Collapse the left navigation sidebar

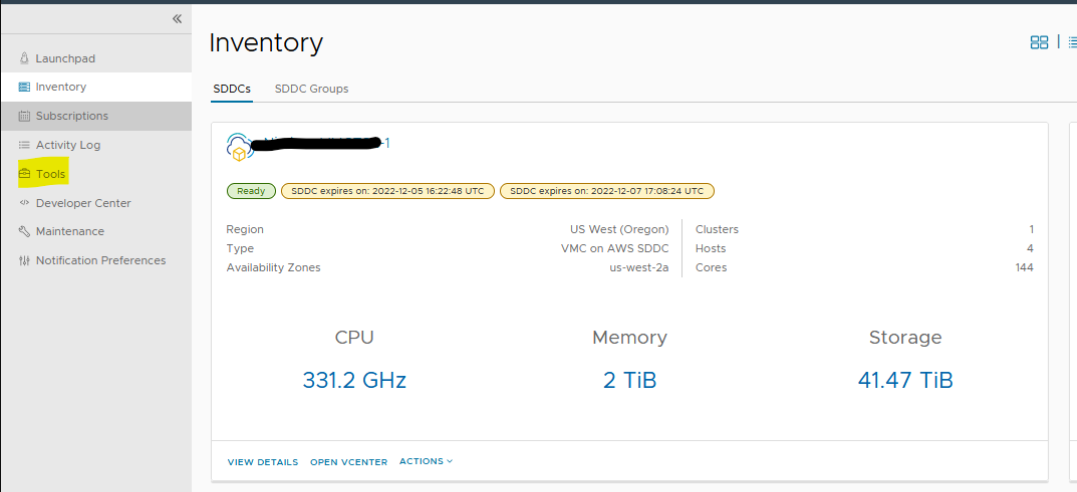(x=177, y=19)
